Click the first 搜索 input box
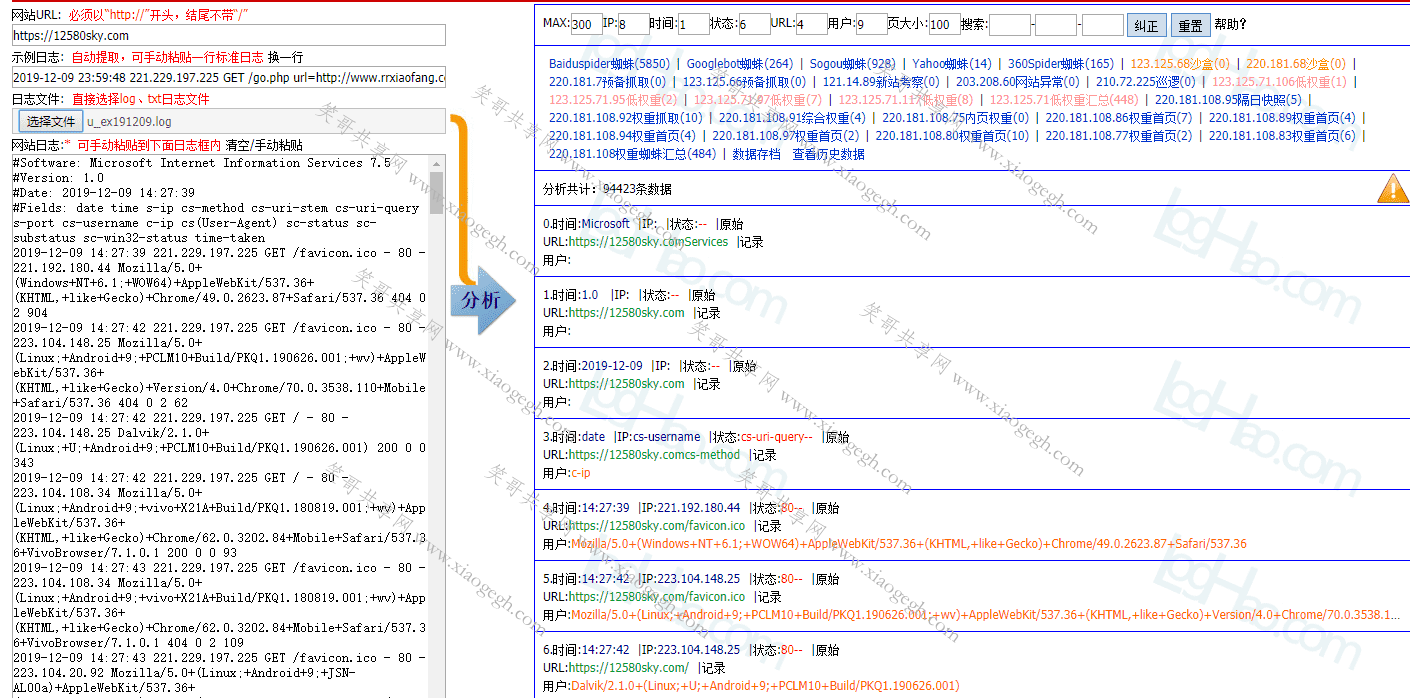 [x=1010, y=24]
